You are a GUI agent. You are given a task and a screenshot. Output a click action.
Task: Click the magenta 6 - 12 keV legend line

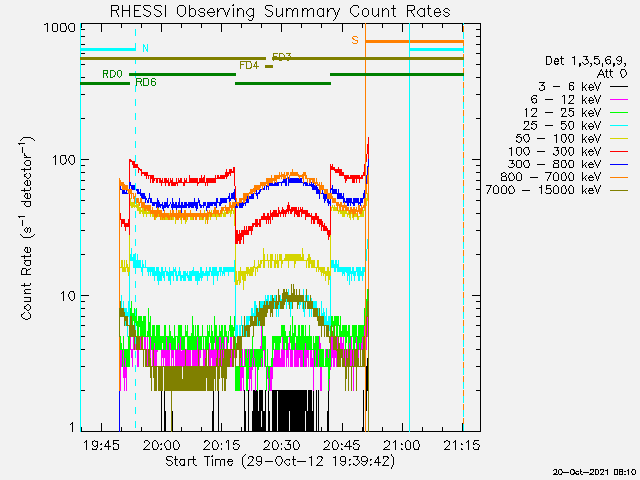pos(619,100)
